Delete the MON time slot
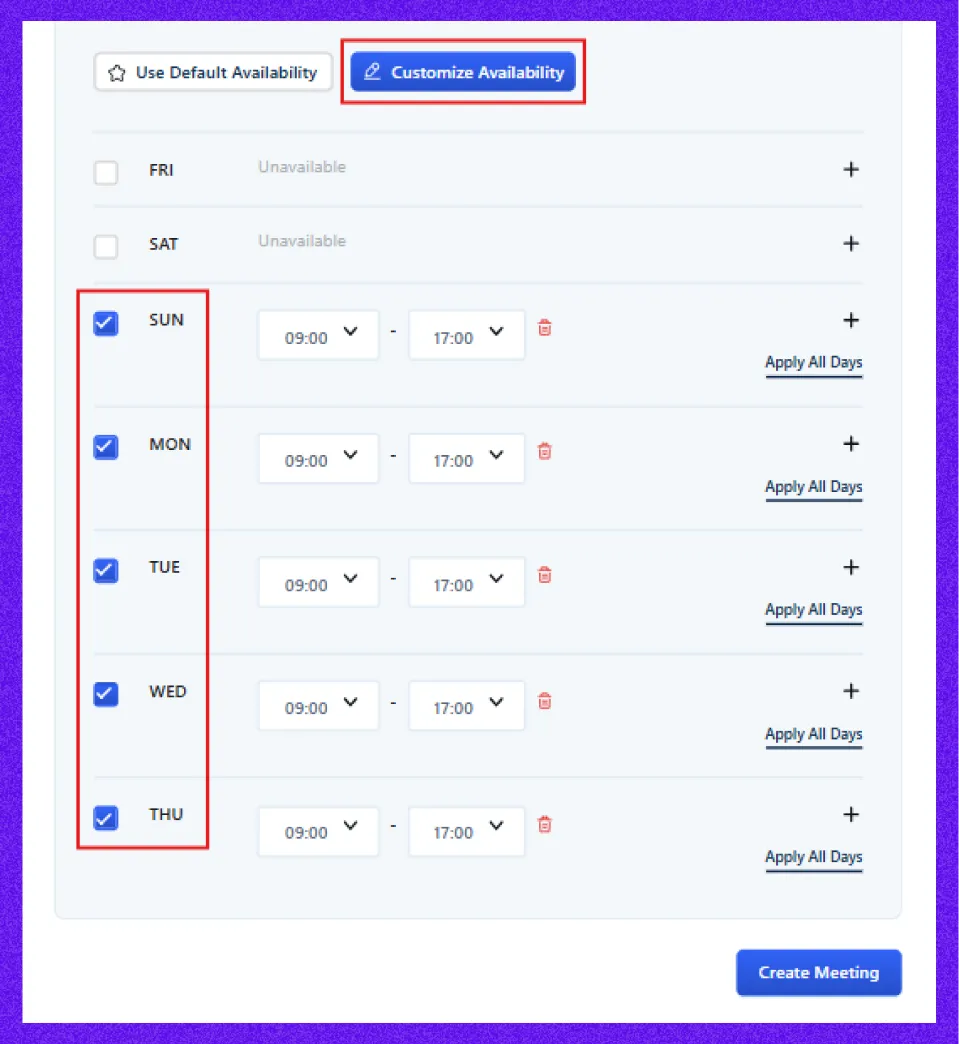Image resolution: width=959 pixels, height=1044 pixels. (x=545, y=451)
